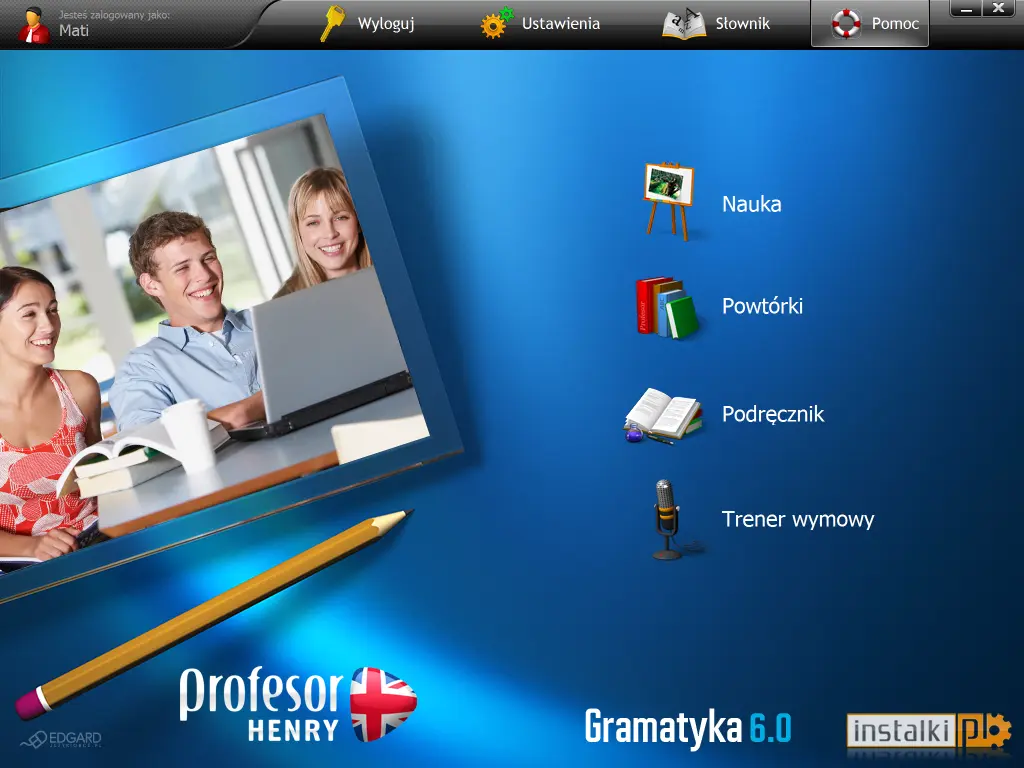Click the open book Podręcznik icon
This screenshot has height=768, width=1024.
click(664, 415)
